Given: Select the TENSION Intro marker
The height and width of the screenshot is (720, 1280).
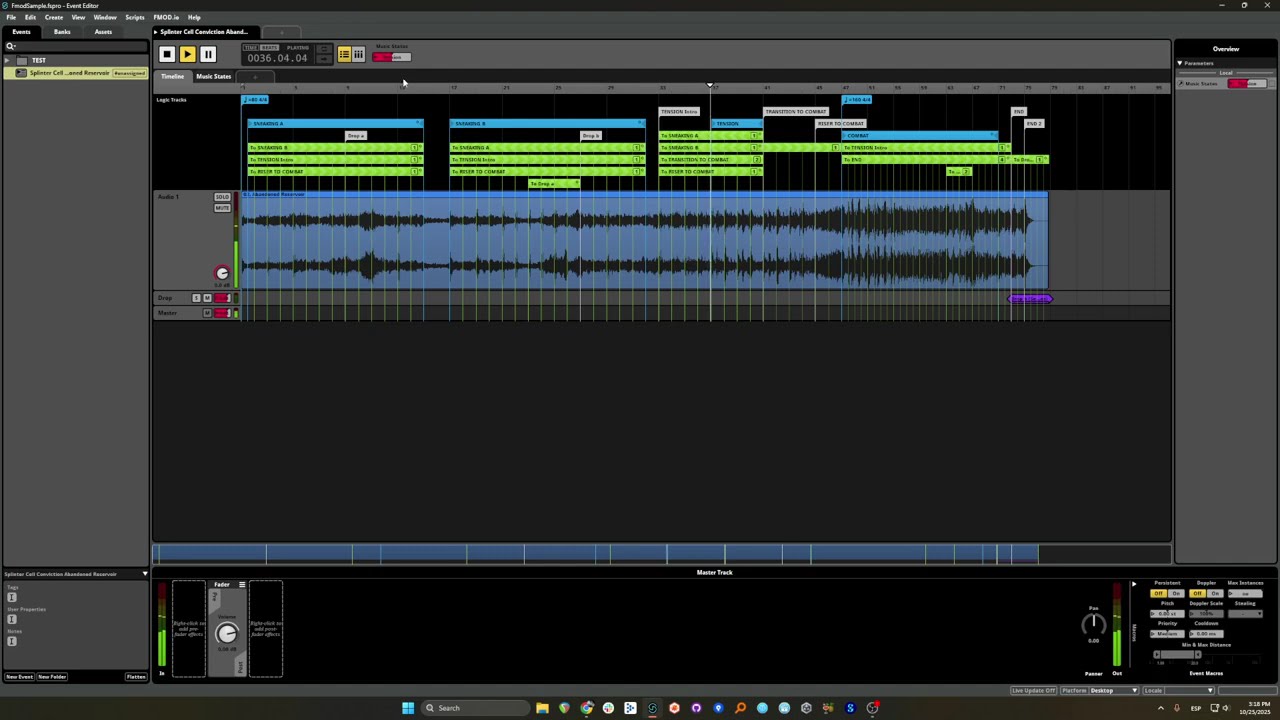Looking at the screenshot, I should [678, 112].
